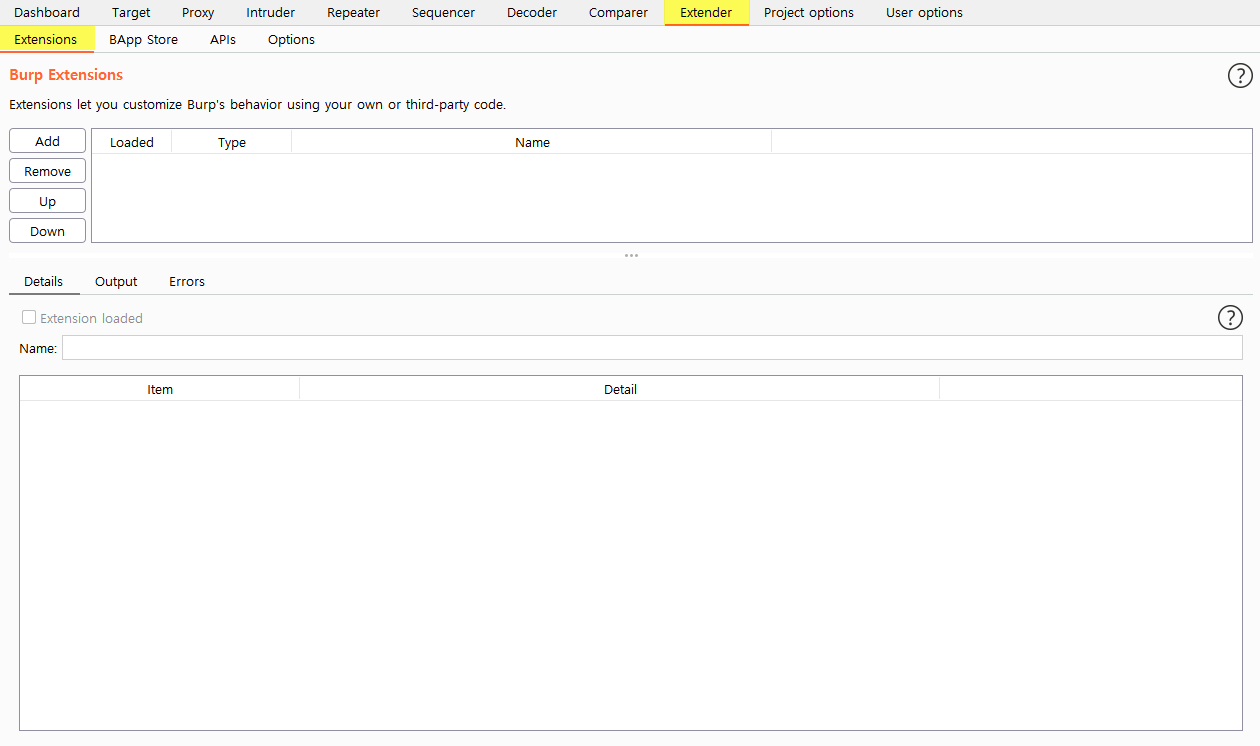
Task: Click the Remove extension button
Action: (47, 171)
